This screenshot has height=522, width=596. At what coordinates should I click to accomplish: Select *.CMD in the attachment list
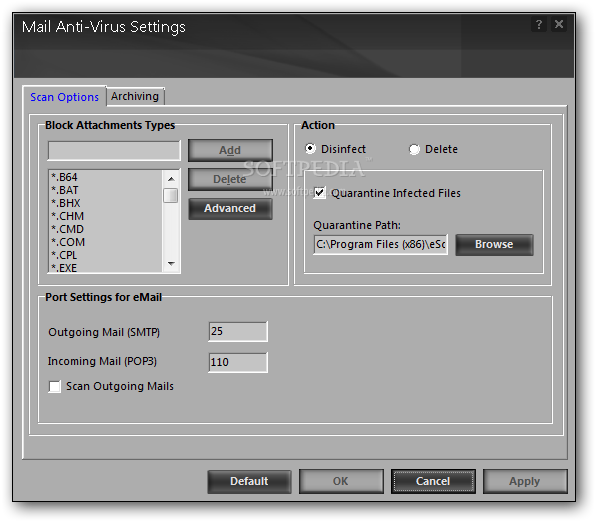pos(106,229)
